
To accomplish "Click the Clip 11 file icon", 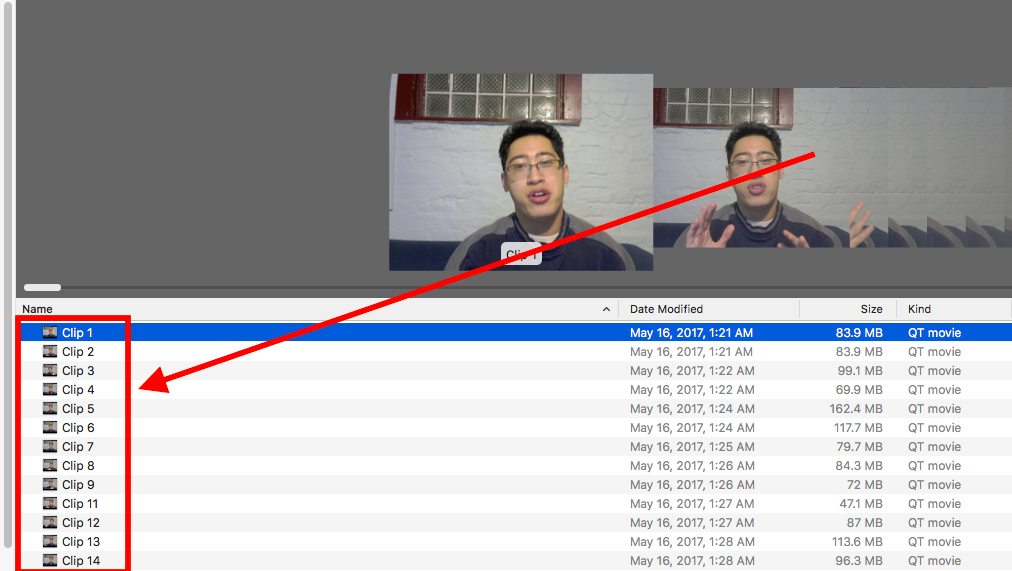I will click(x=50, y=503).
